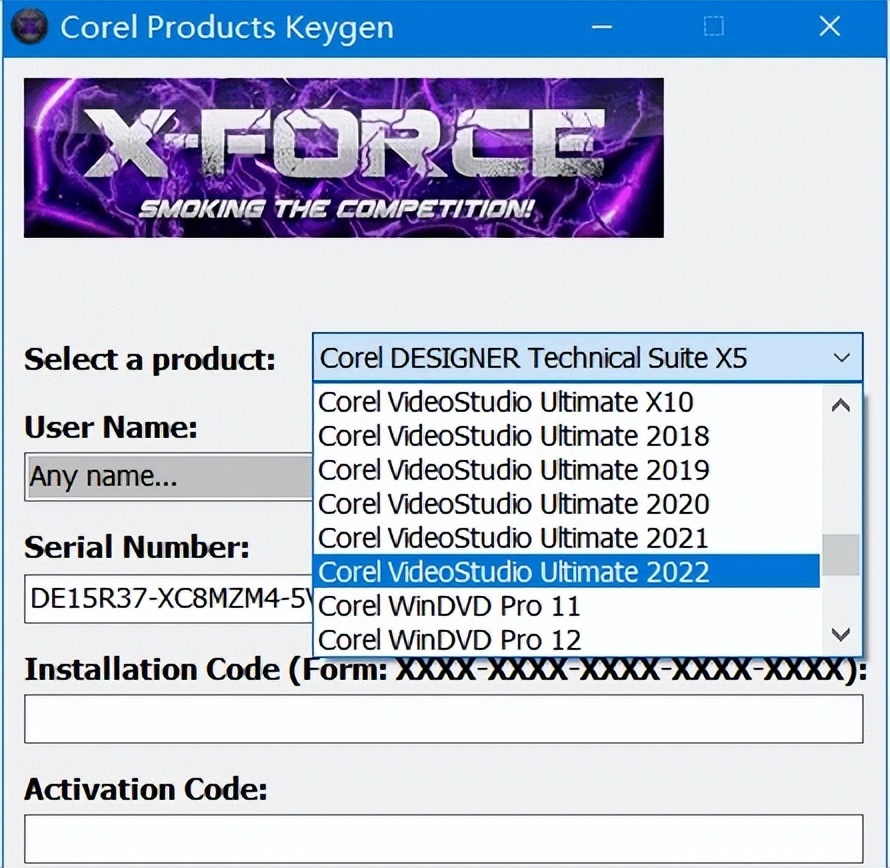Click the product list scroll up arrow
Screen dimensions: 890x868
(x=841, y=406)
